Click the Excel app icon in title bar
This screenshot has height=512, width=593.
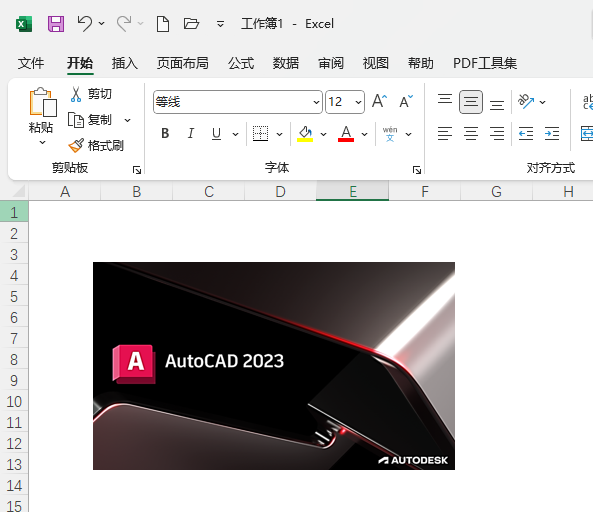pyautogui.click(x=24, y=24)
